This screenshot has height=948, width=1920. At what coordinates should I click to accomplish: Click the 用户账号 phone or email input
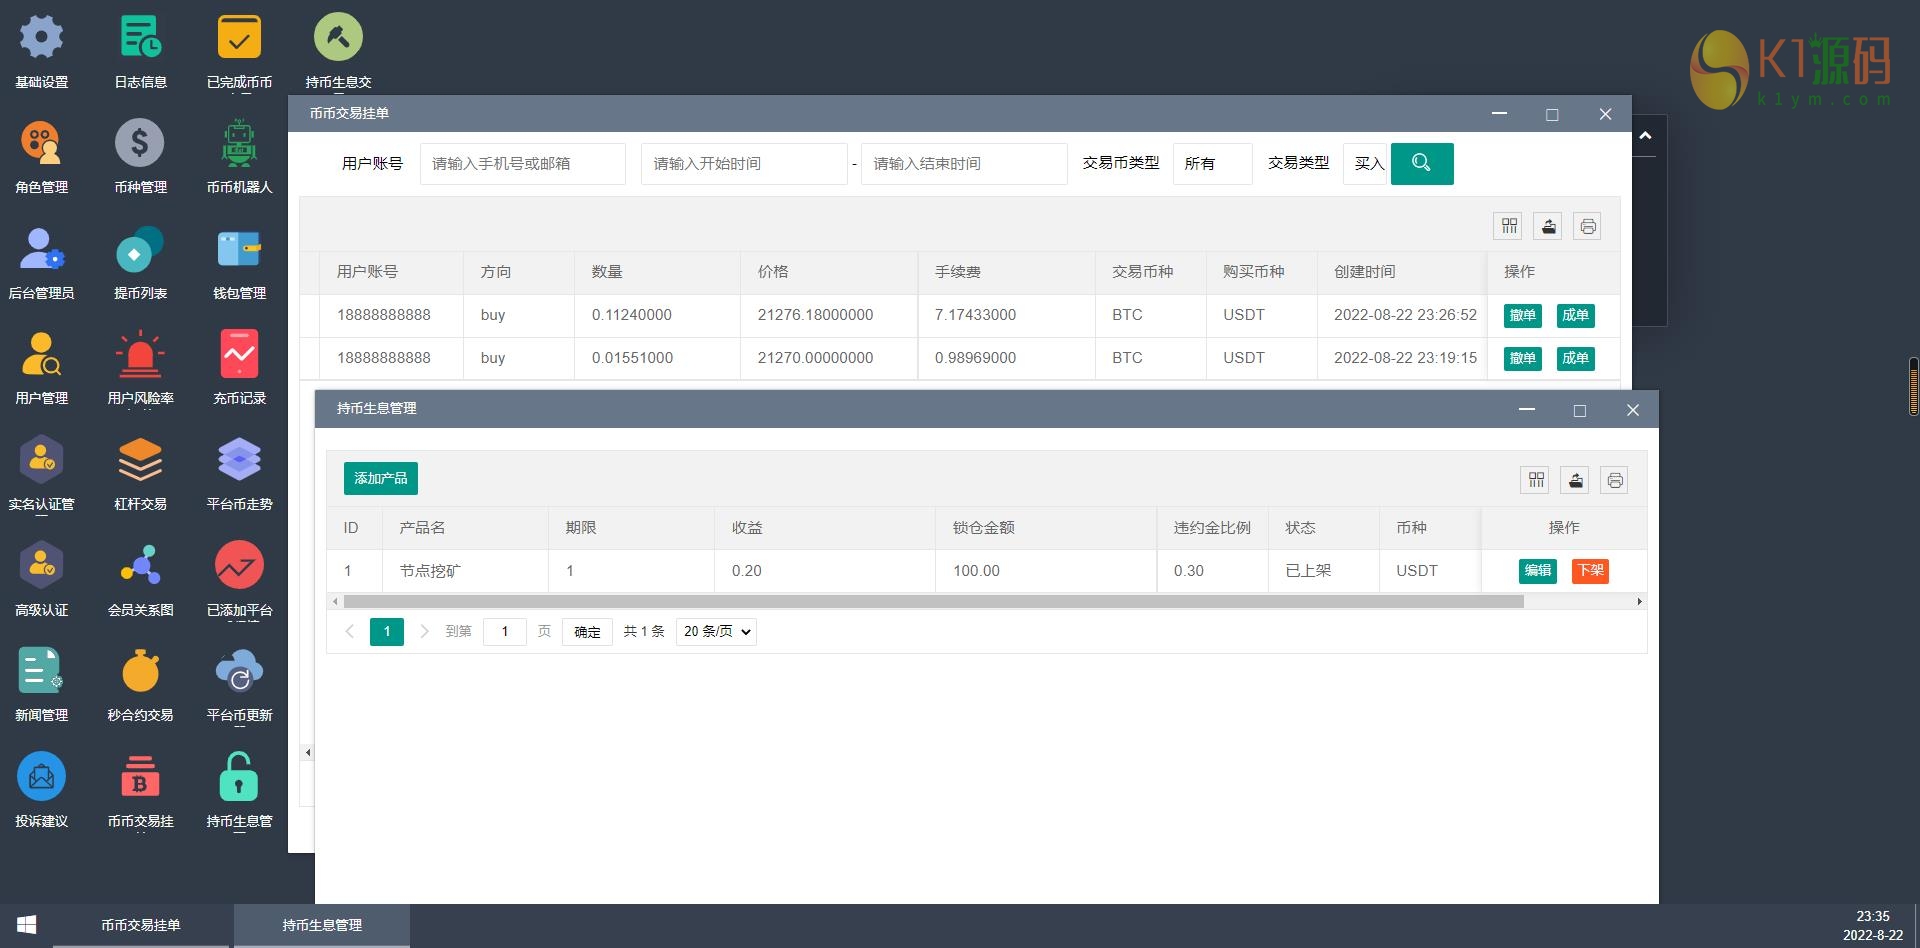tap(522, 164)
